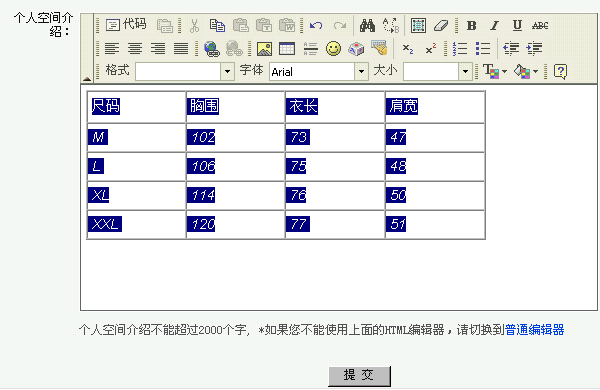The height and width of the screenshot is (390, 600).
Task: Click the 尺码 header cell
Action: coord(136,107)
